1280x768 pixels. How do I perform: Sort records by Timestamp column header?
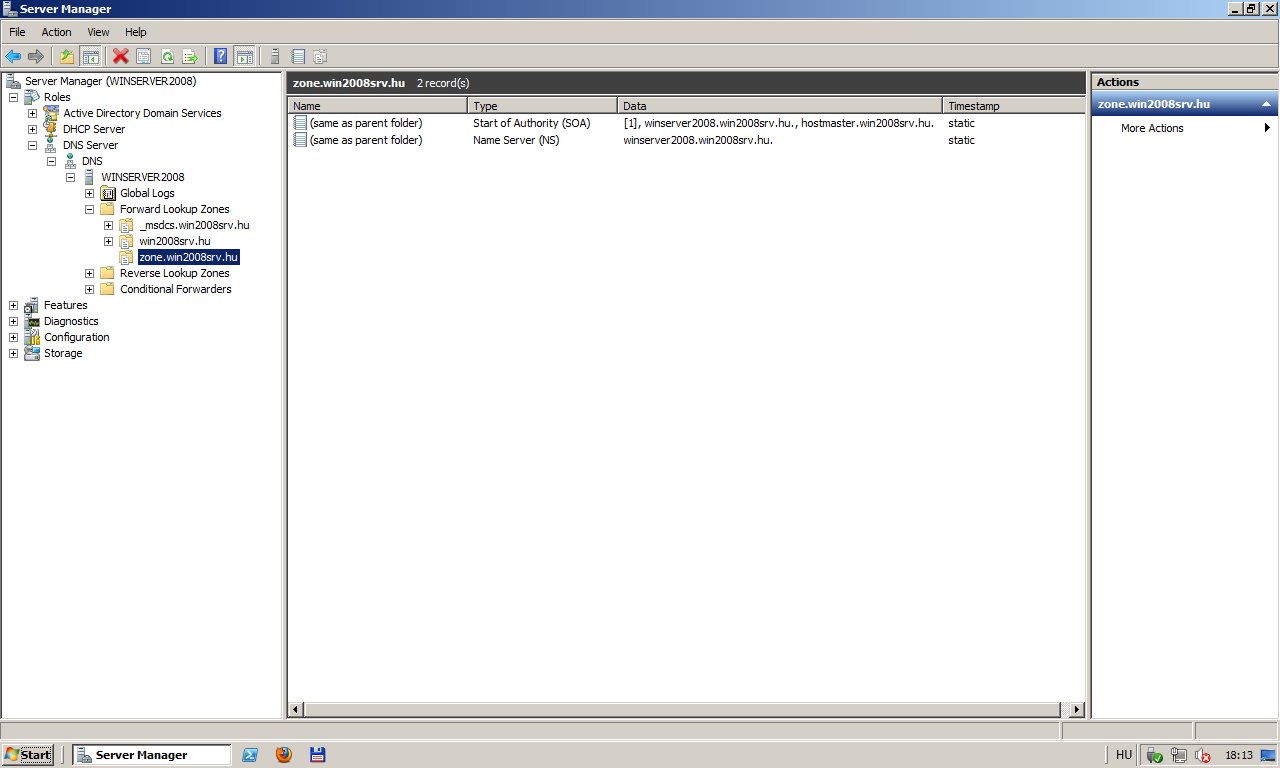(x=1013, y=106)
